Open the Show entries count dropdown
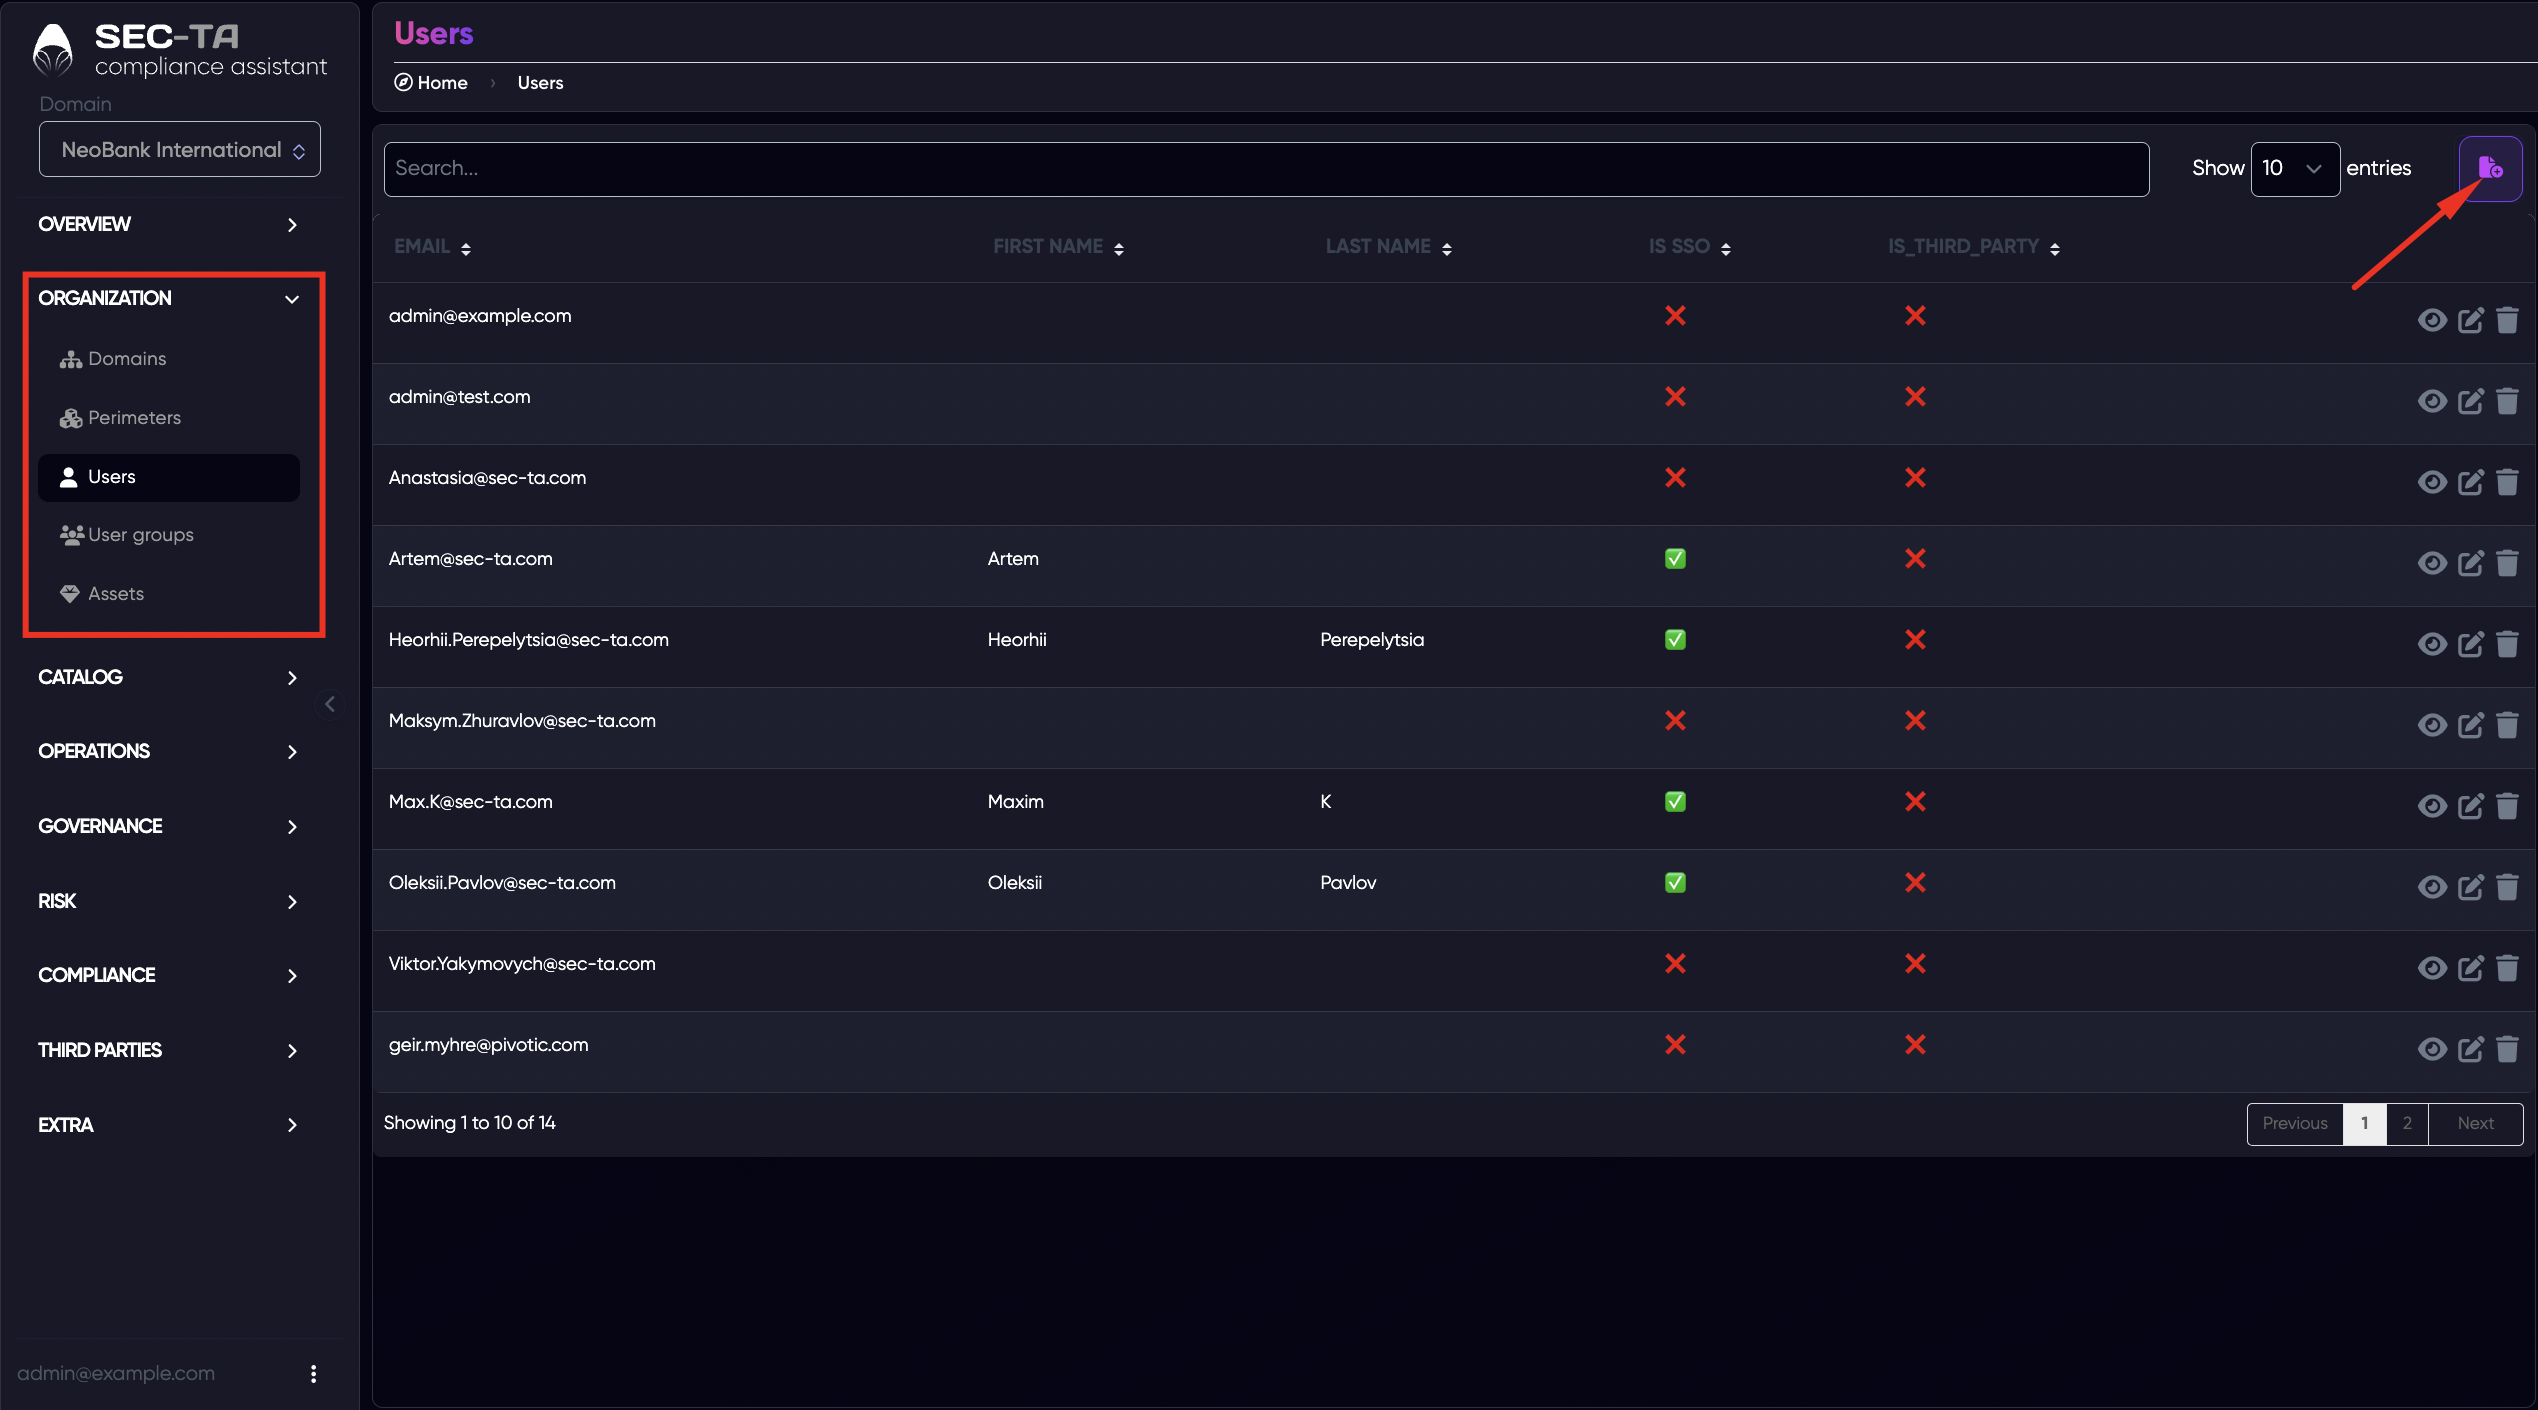The image size is (2538, 1410). point(2295,168)
